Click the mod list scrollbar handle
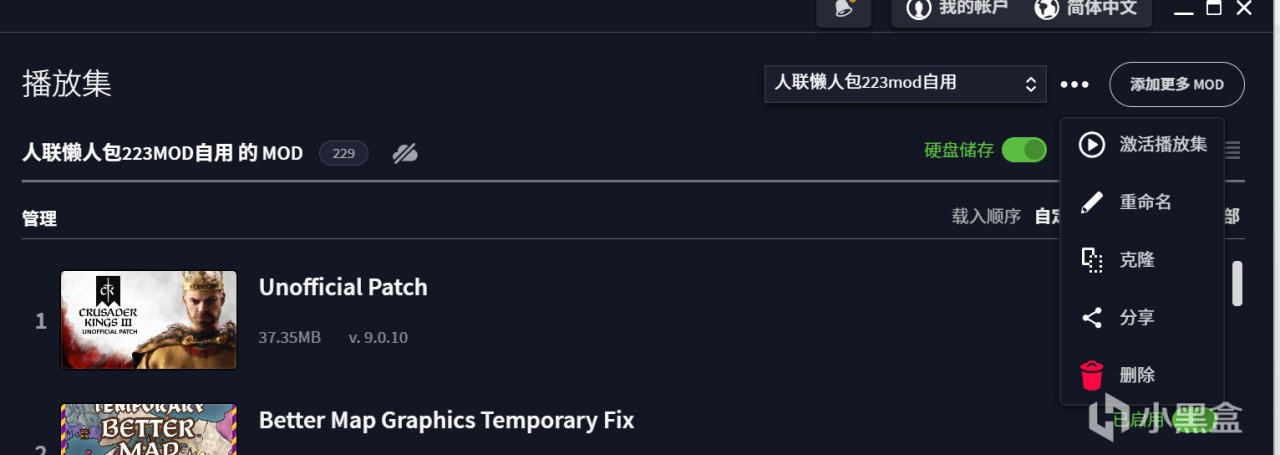 click(x=1237, y=283)
